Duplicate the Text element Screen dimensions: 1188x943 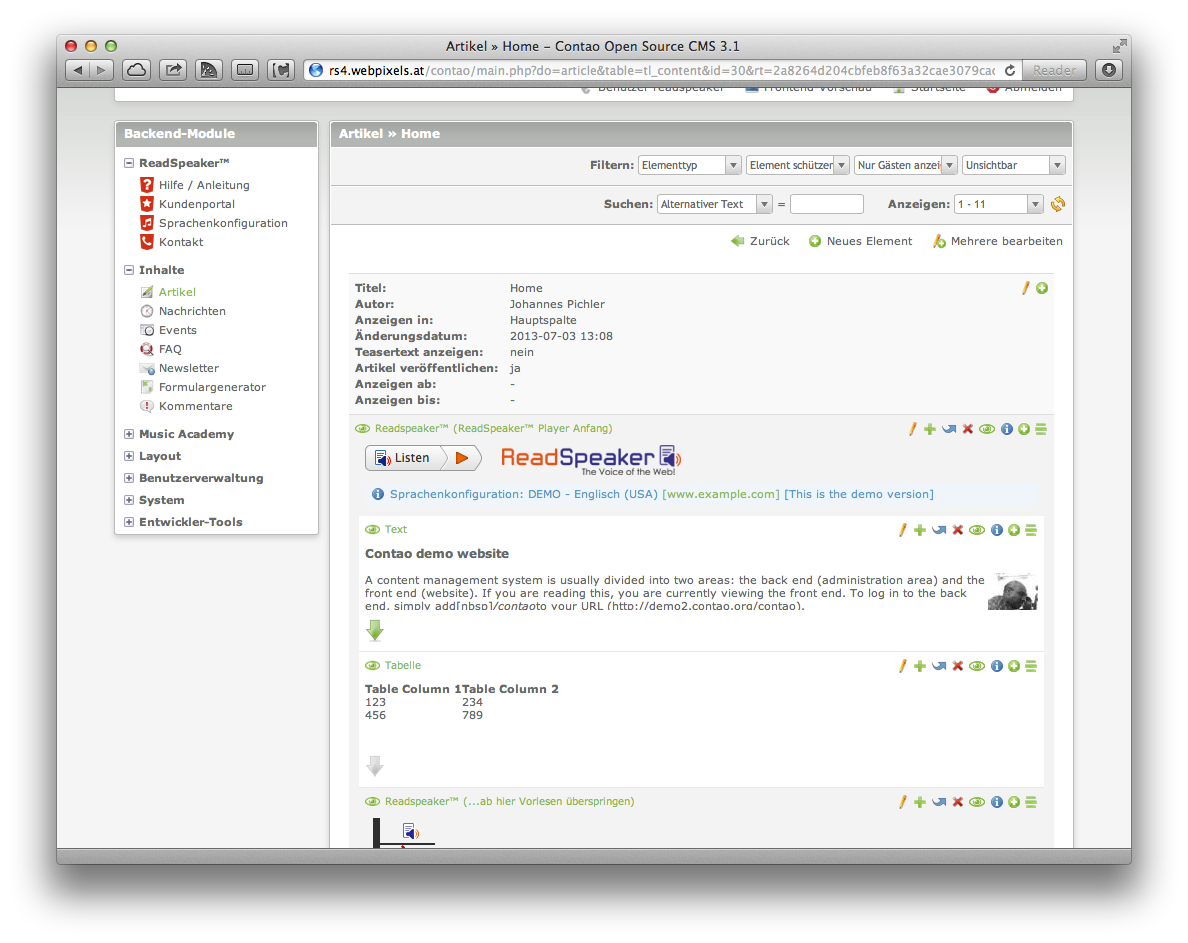click(x=920, y=530)
